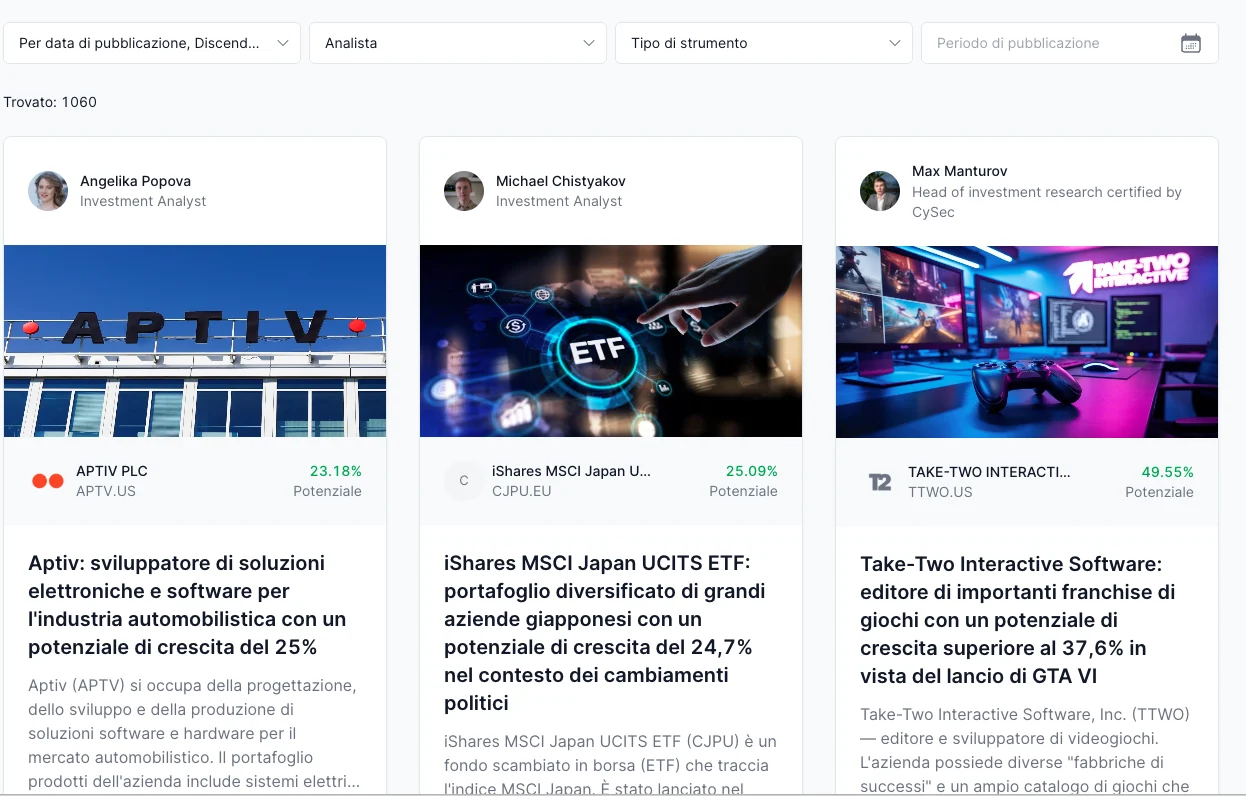Click the Angelika Popova analyst name

coord(135,181)
